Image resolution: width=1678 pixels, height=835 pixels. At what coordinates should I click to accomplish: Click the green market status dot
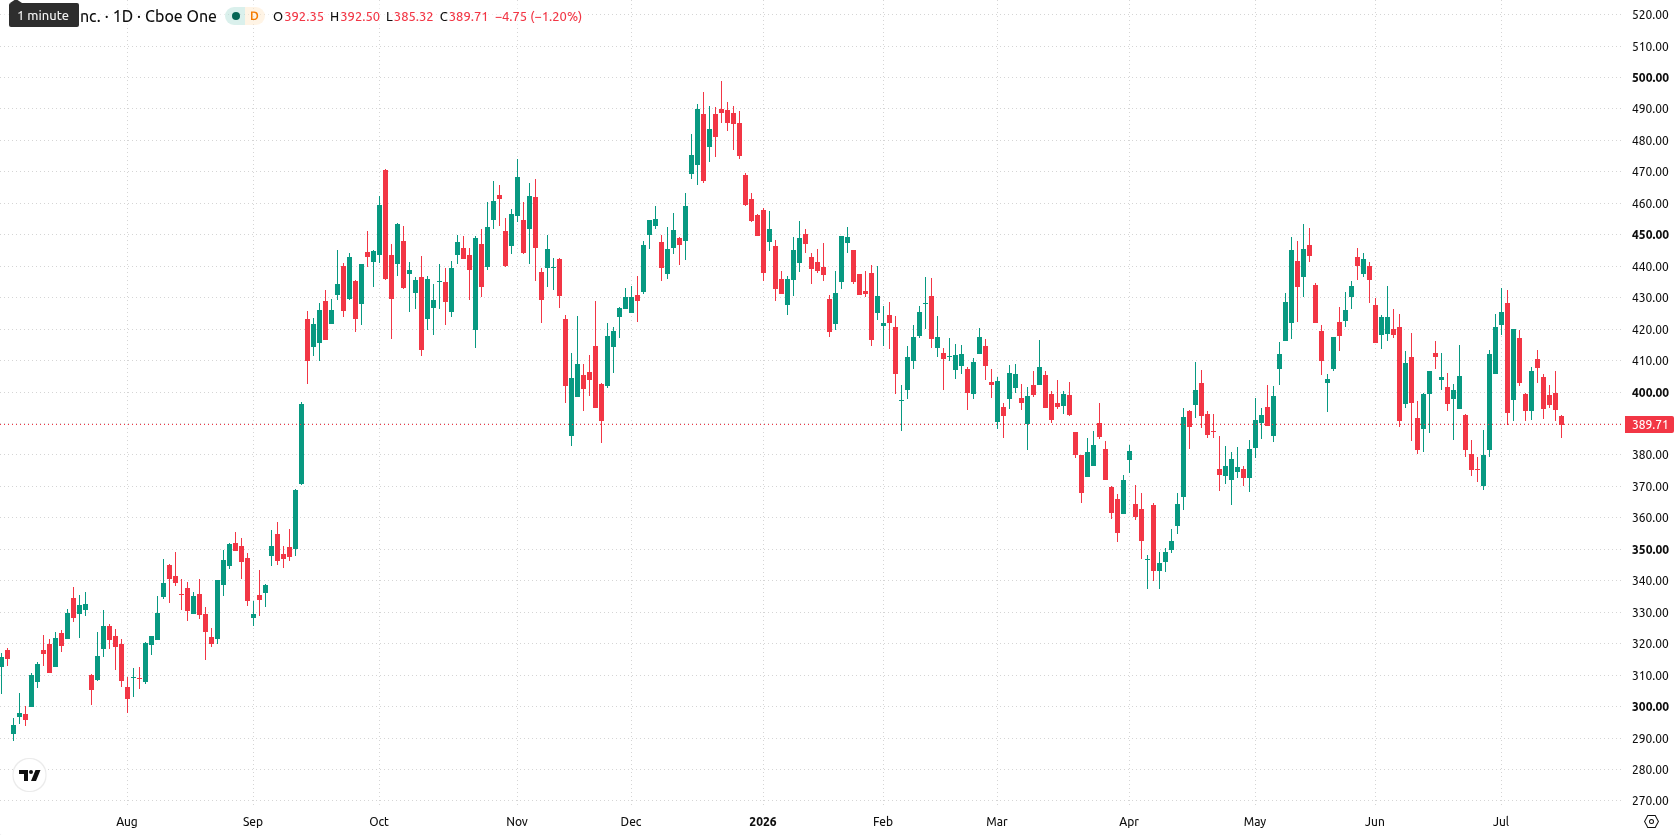(x=236, y=16)
